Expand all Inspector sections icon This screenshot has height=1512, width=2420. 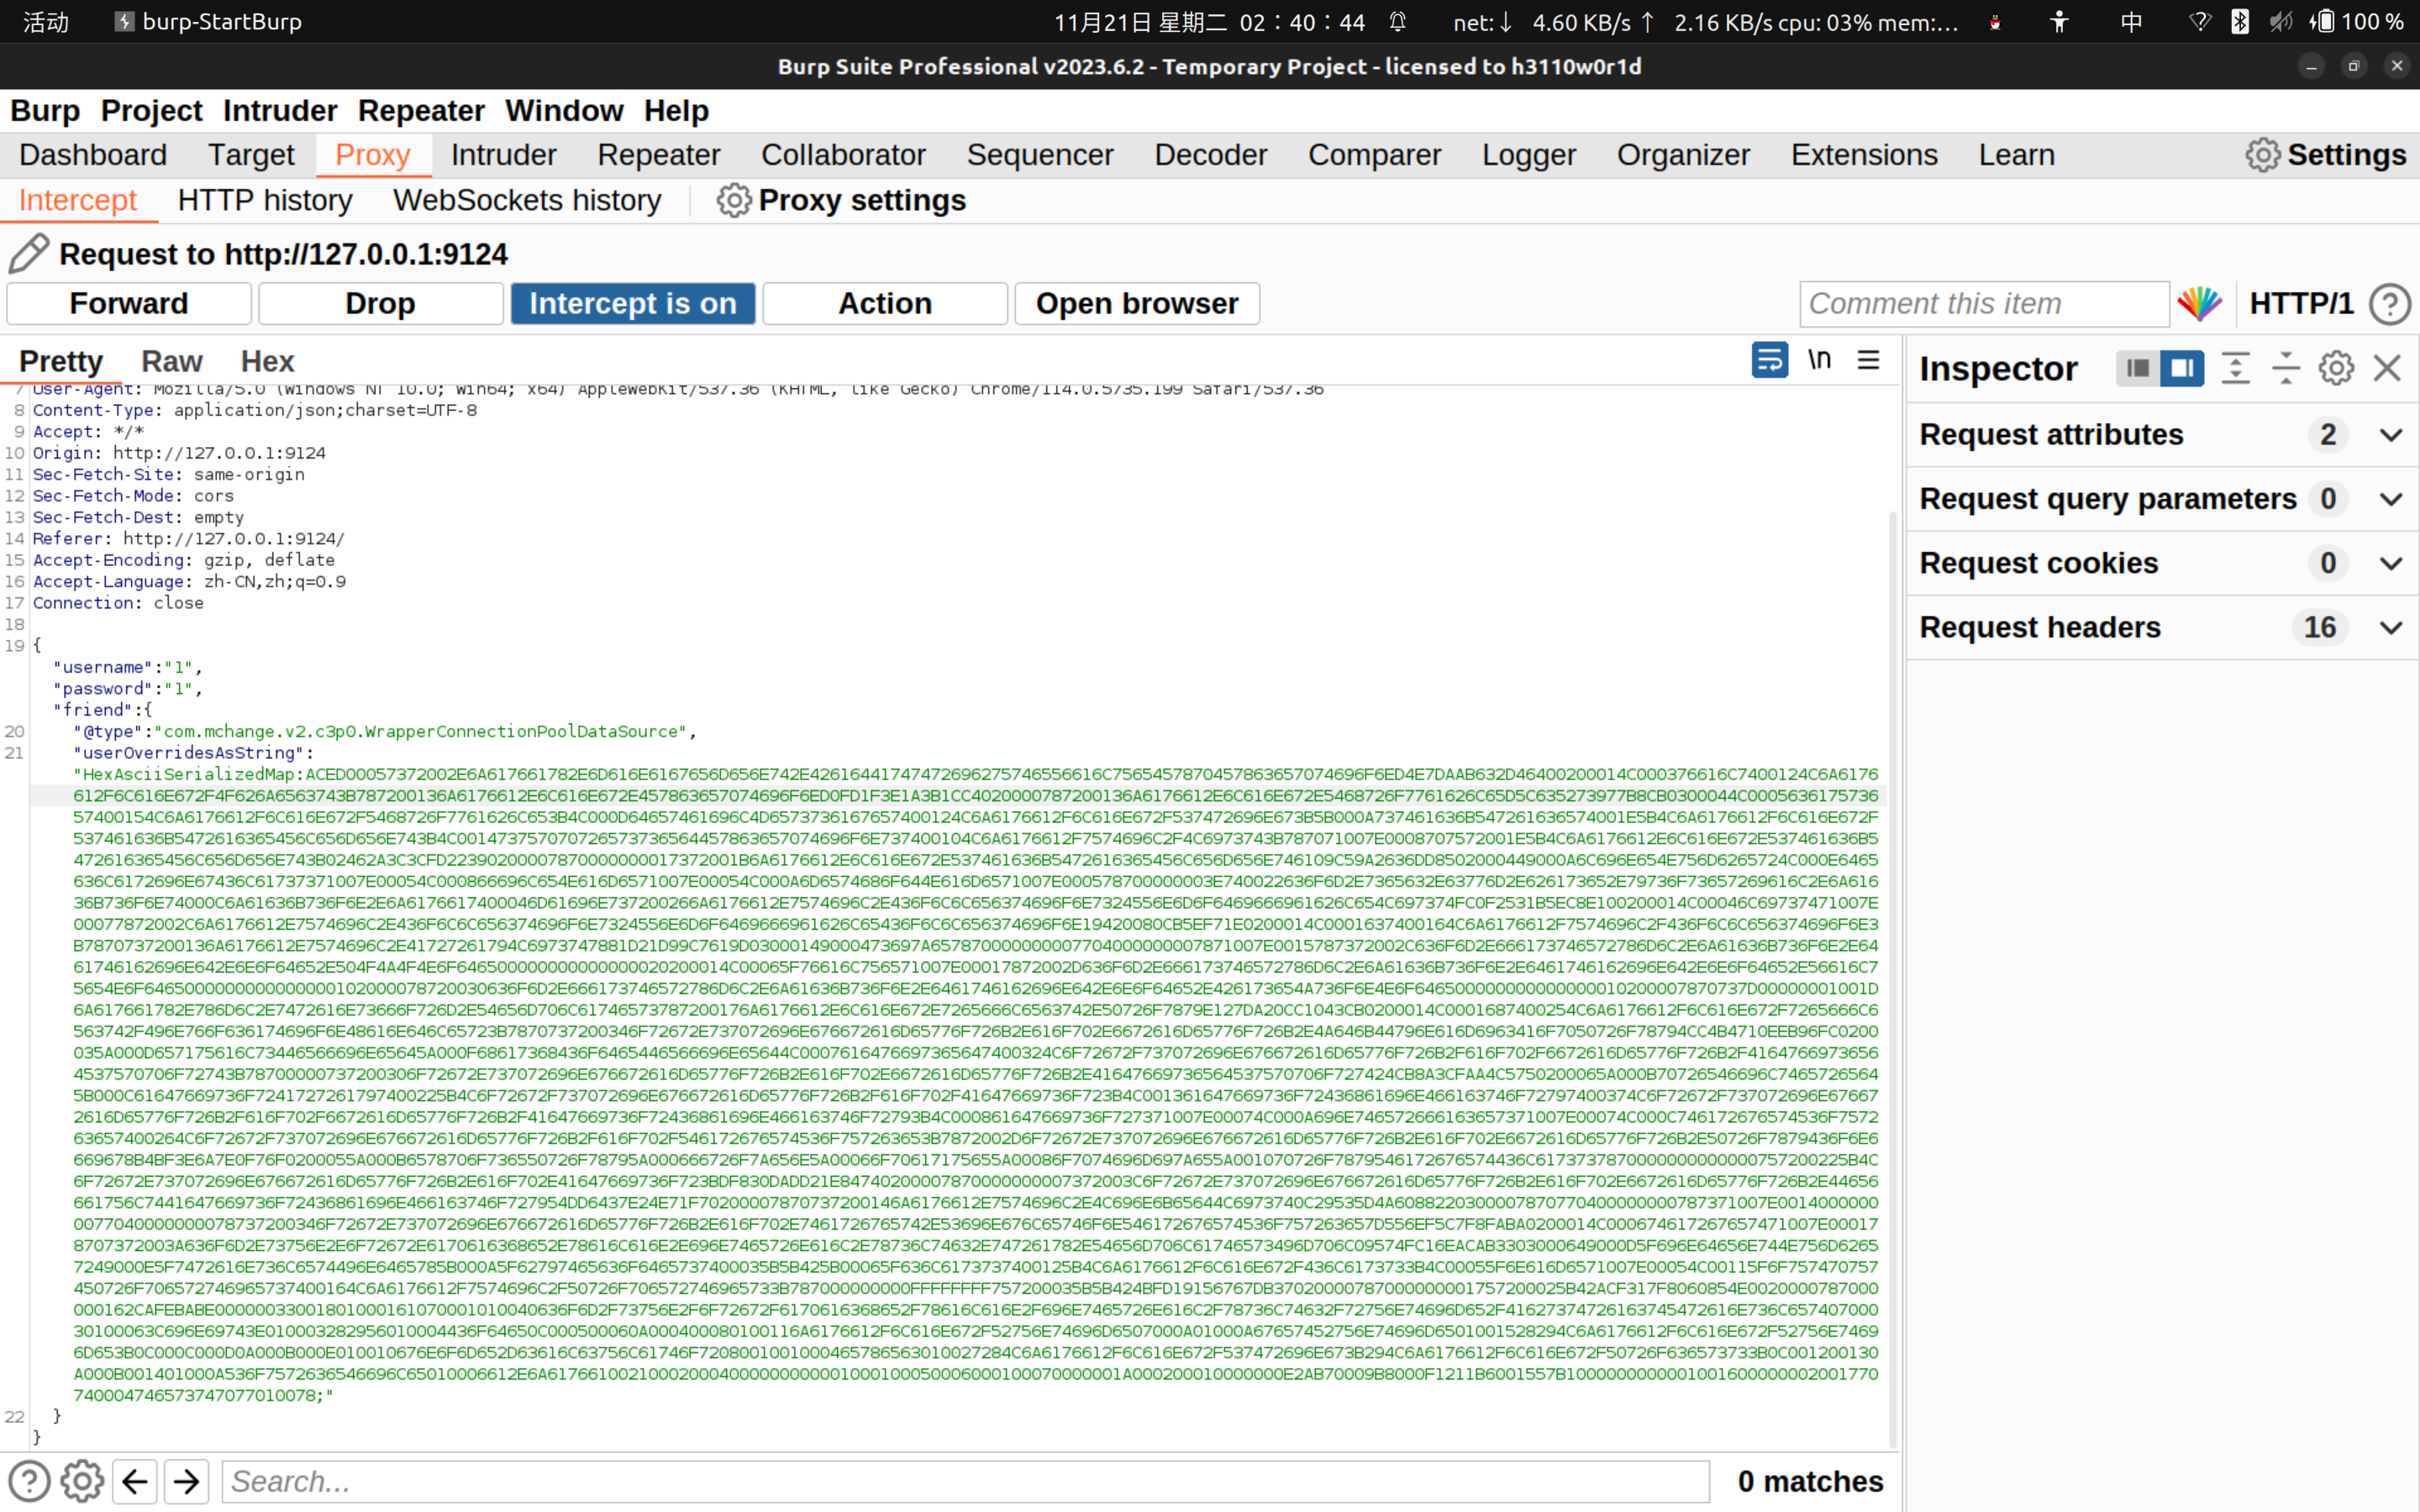pyautogui.click(x=2235, y=368)
